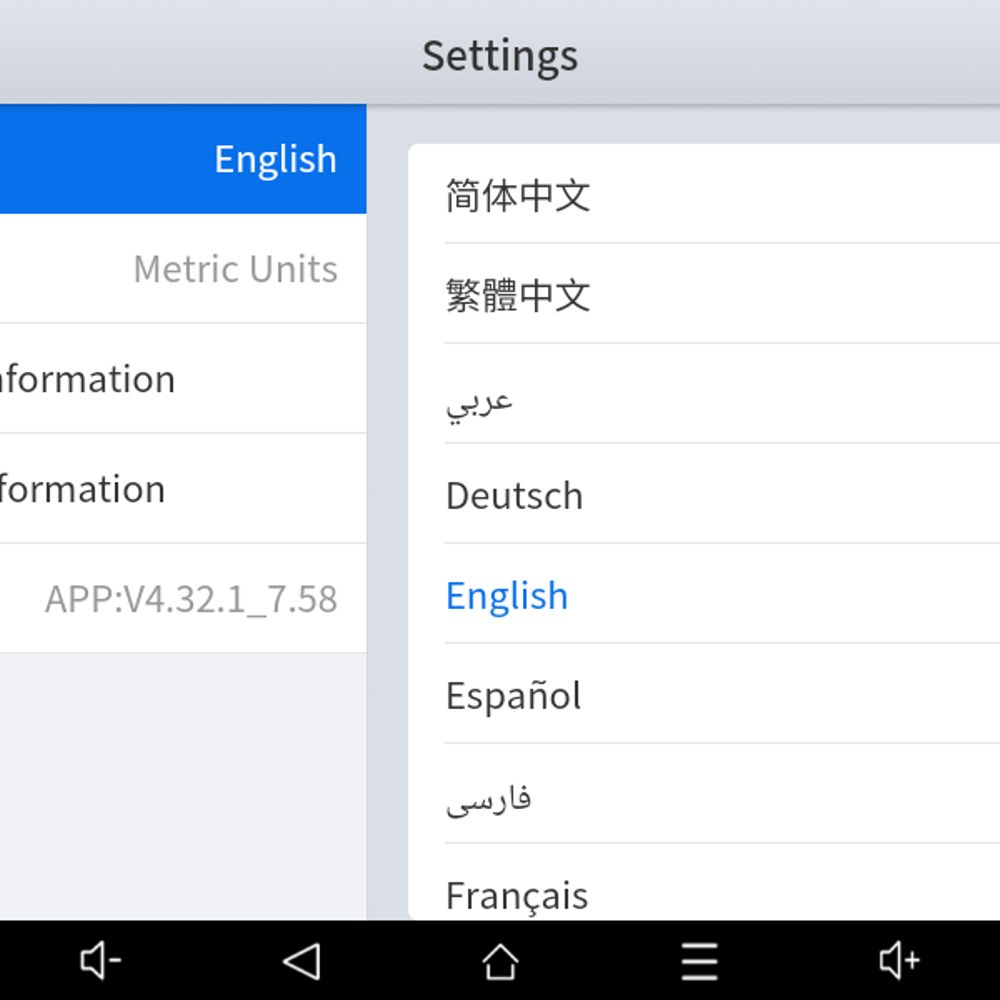Choose the Persian فارسی language option
This screenshot has height=1000, width=1000.
coord(488,798)
